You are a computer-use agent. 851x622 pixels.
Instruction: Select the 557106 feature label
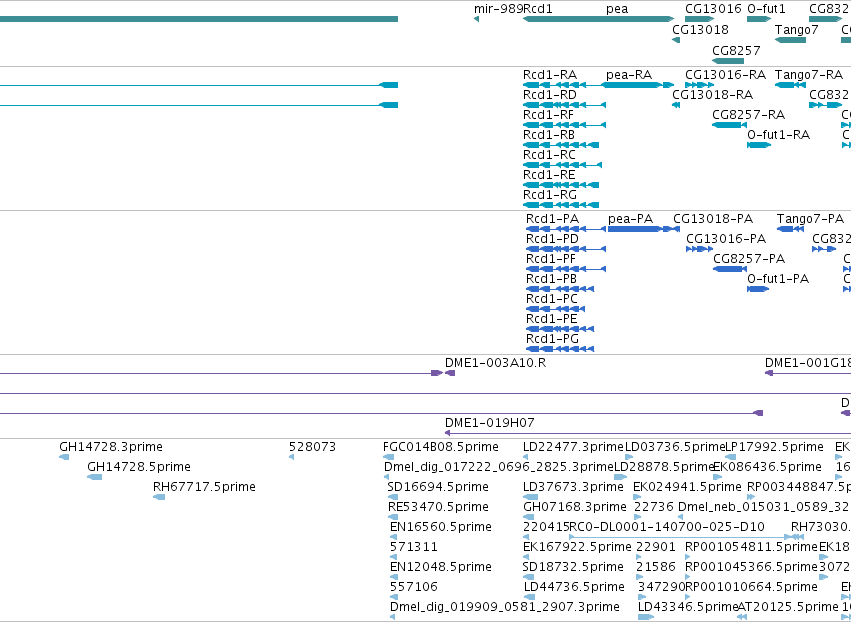[x=414, y=588]
